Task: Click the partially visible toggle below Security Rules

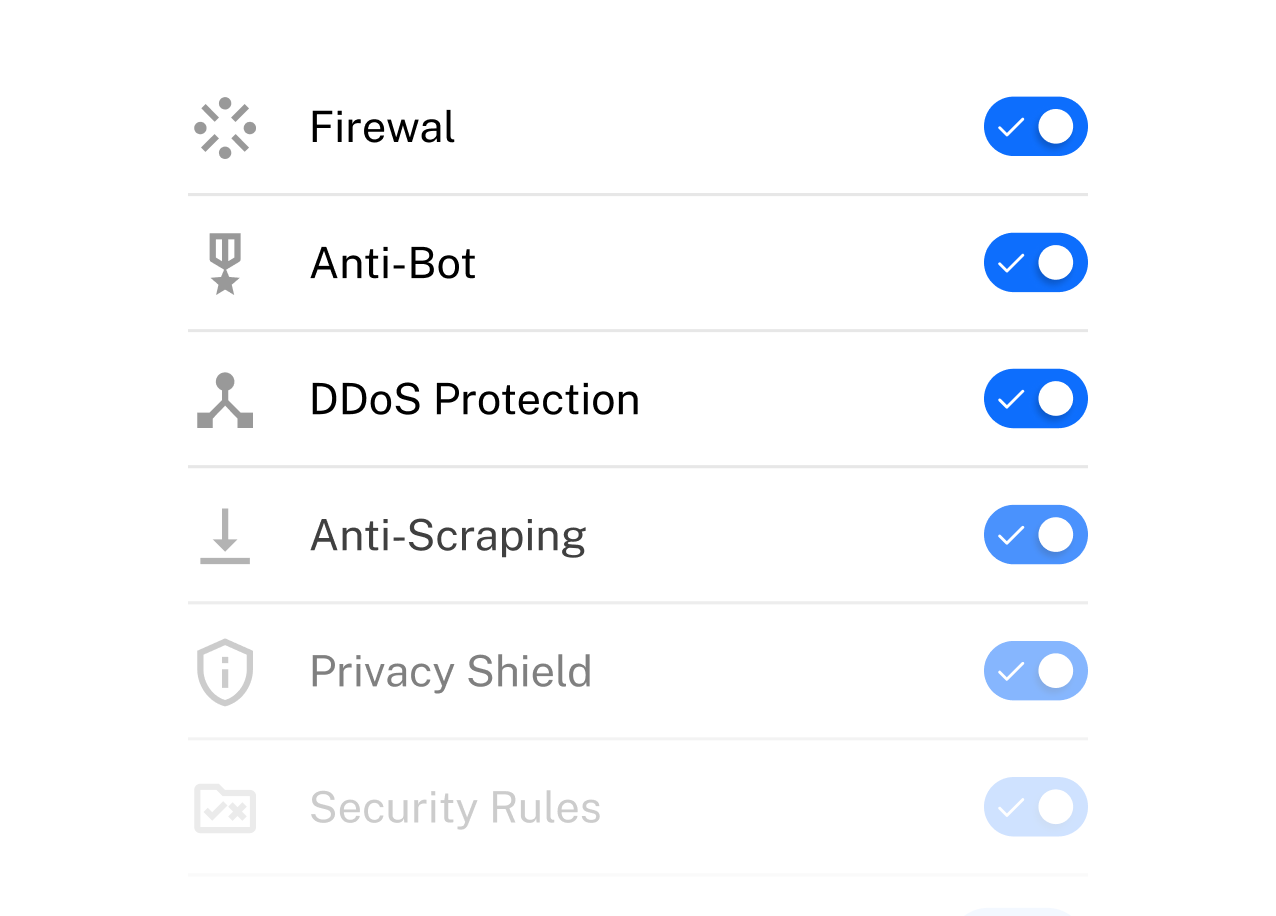Action: (x=1016, y=911)
